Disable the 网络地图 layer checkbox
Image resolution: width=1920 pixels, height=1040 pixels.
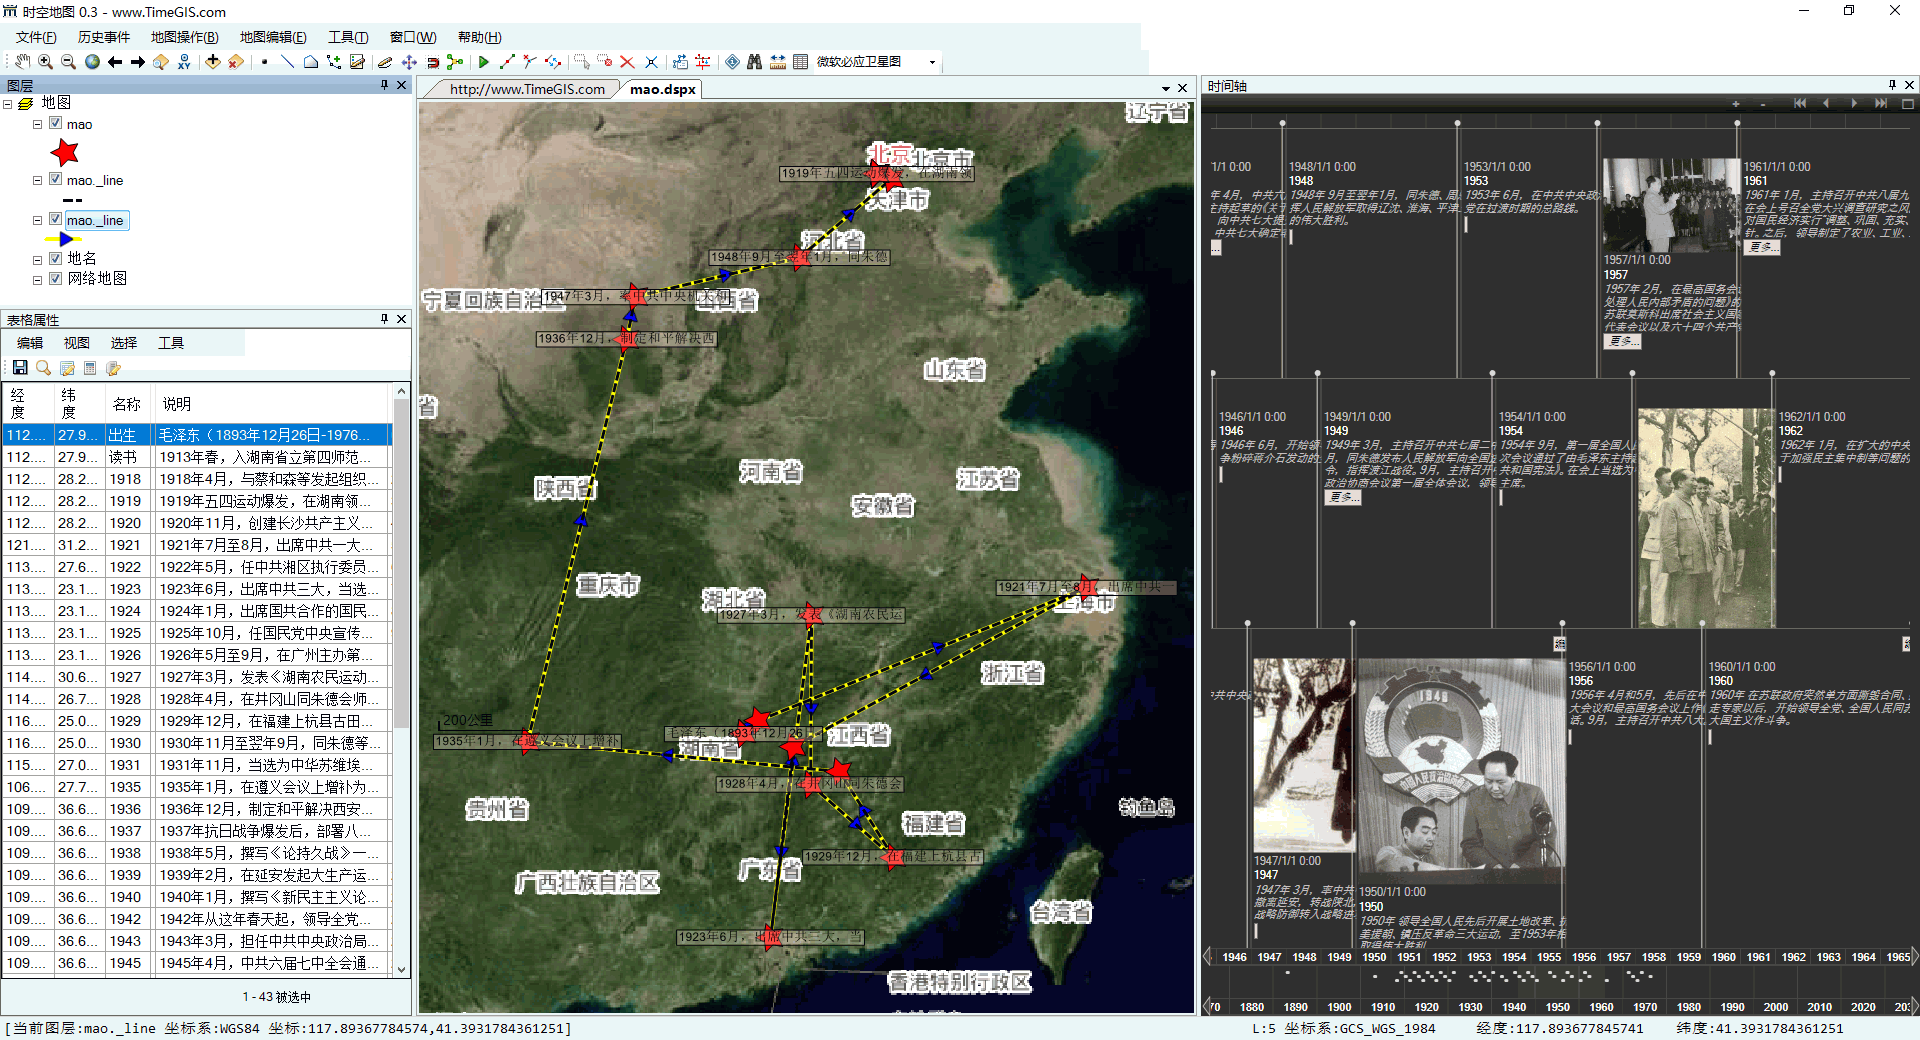(x=56, y=279)
